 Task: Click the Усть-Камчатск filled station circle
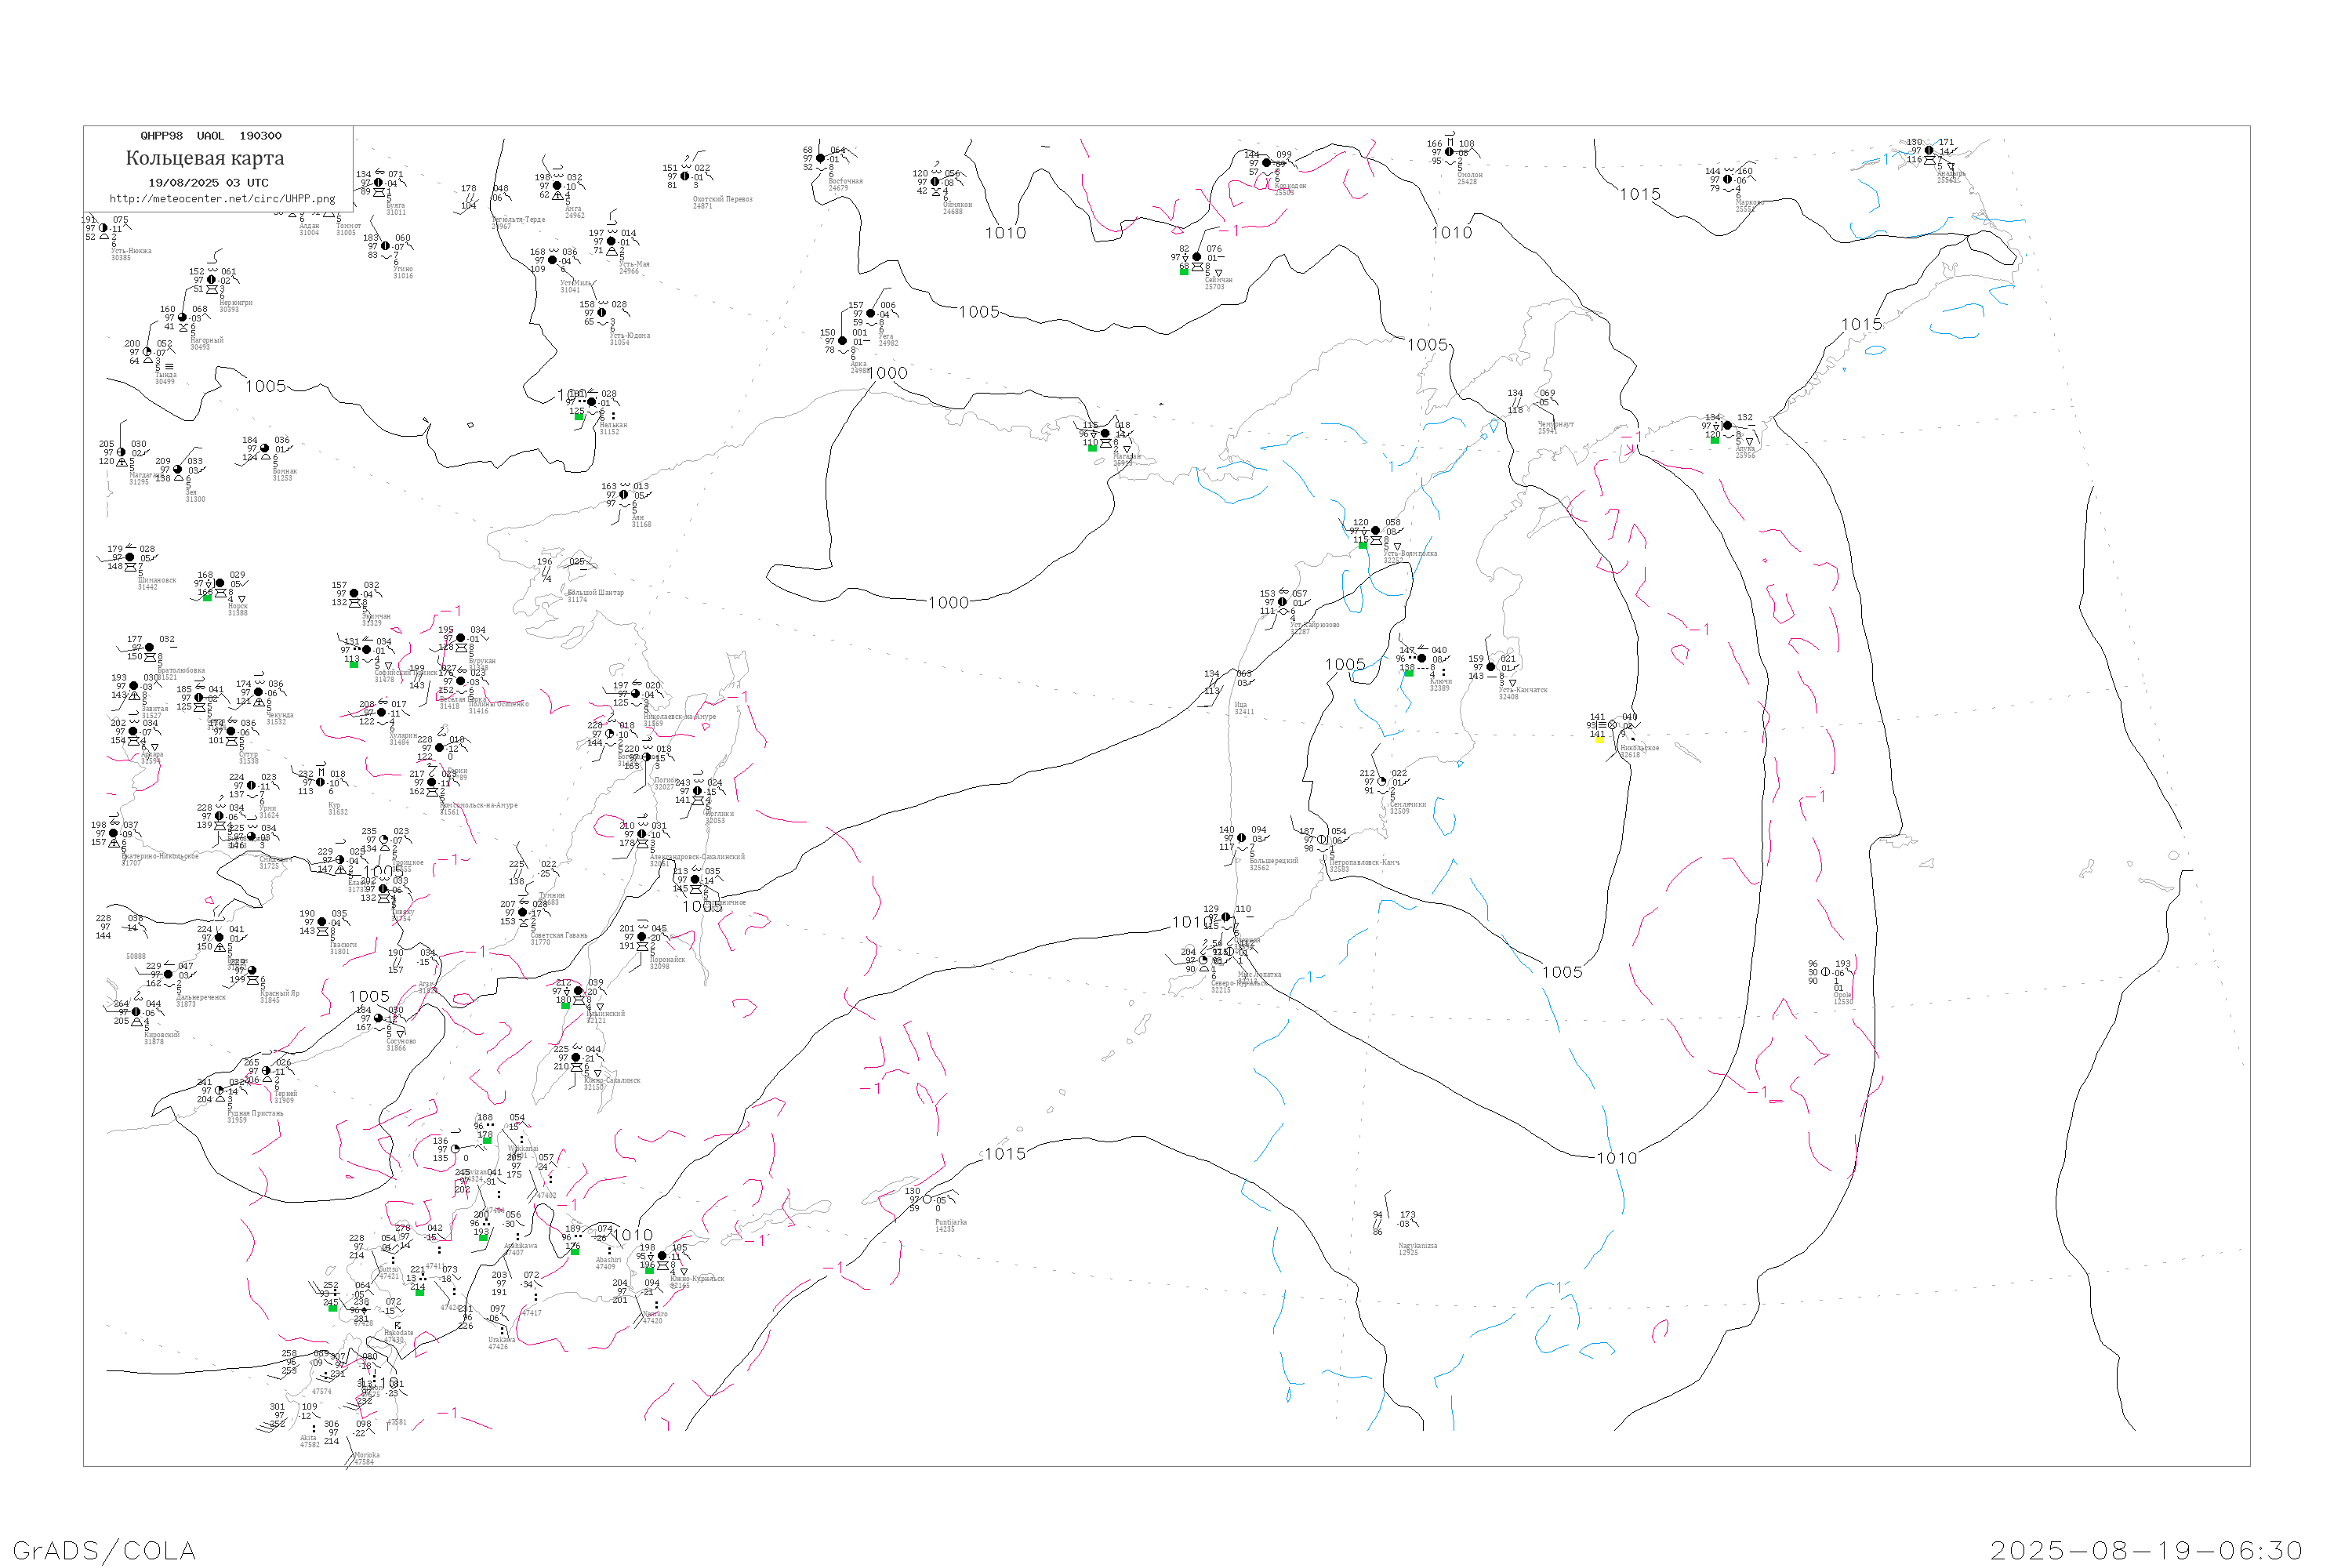1491,667
